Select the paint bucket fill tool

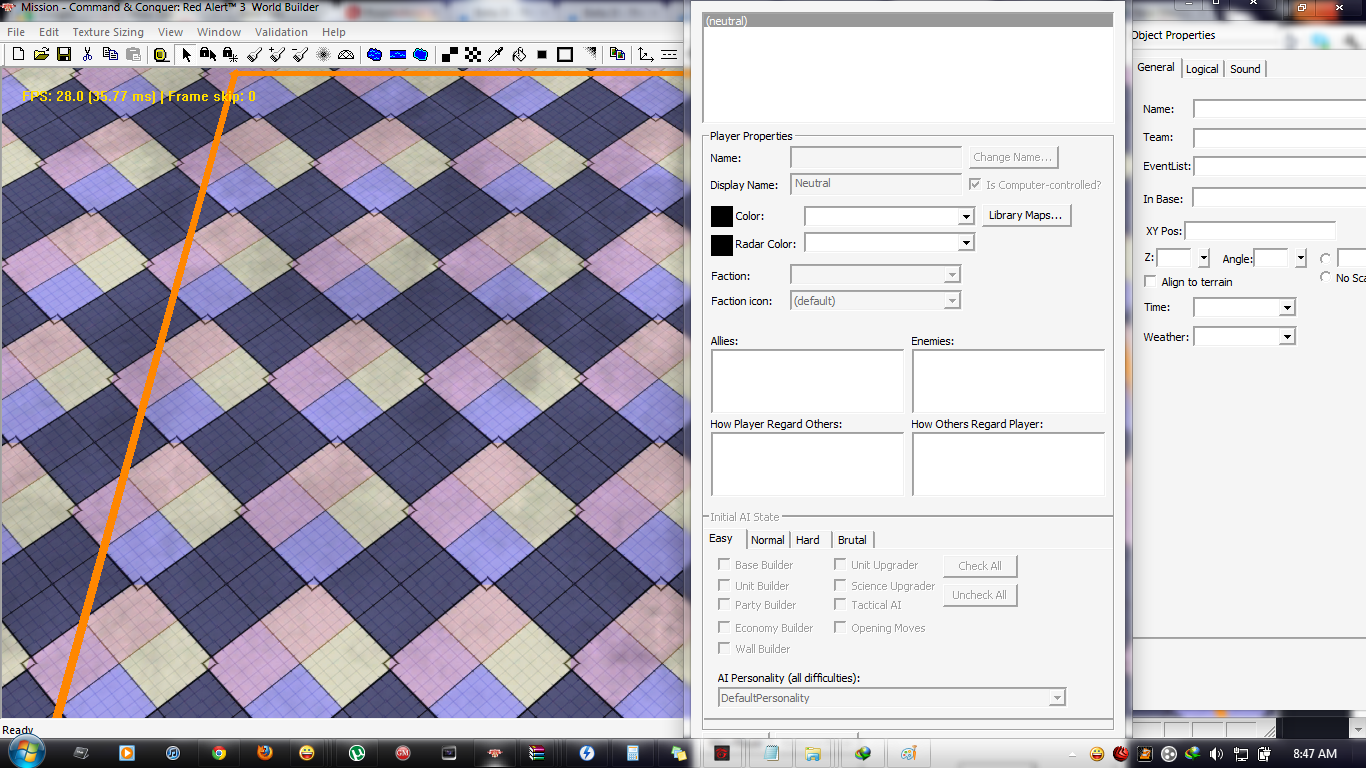[x=519, y=54]
